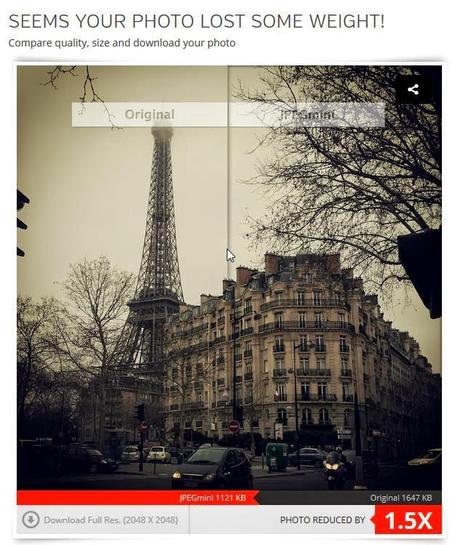Image resolution: width=460 pixels, height=545 pixels.
Task: Click the red 1.5X reduction badge
Action: click(408, 520)
